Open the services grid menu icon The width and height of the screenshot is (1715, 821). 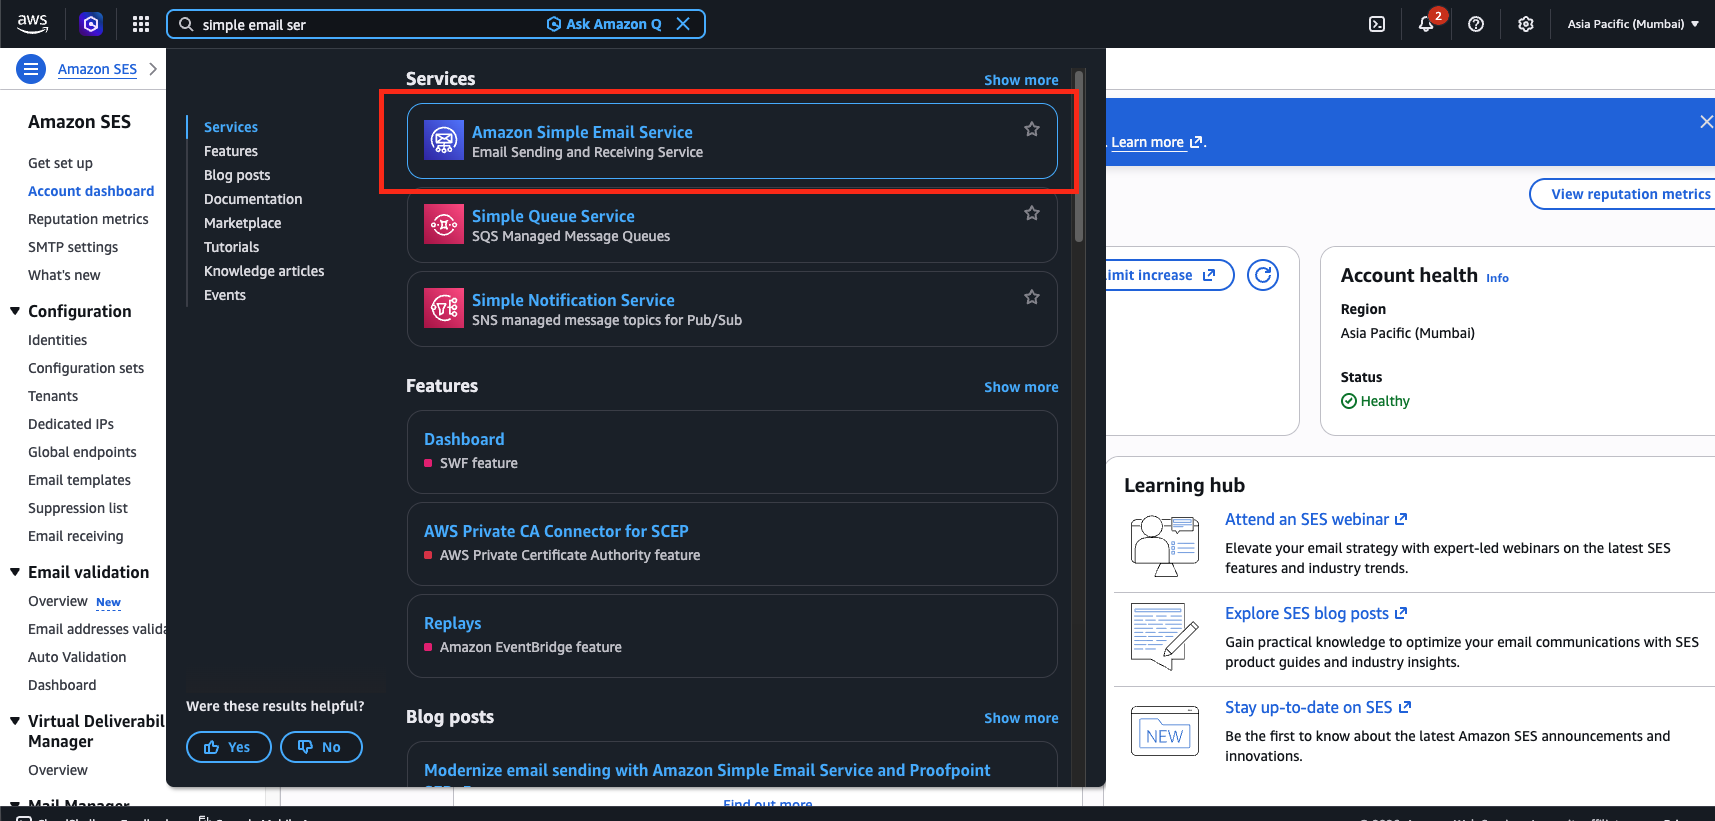[141, 24]
